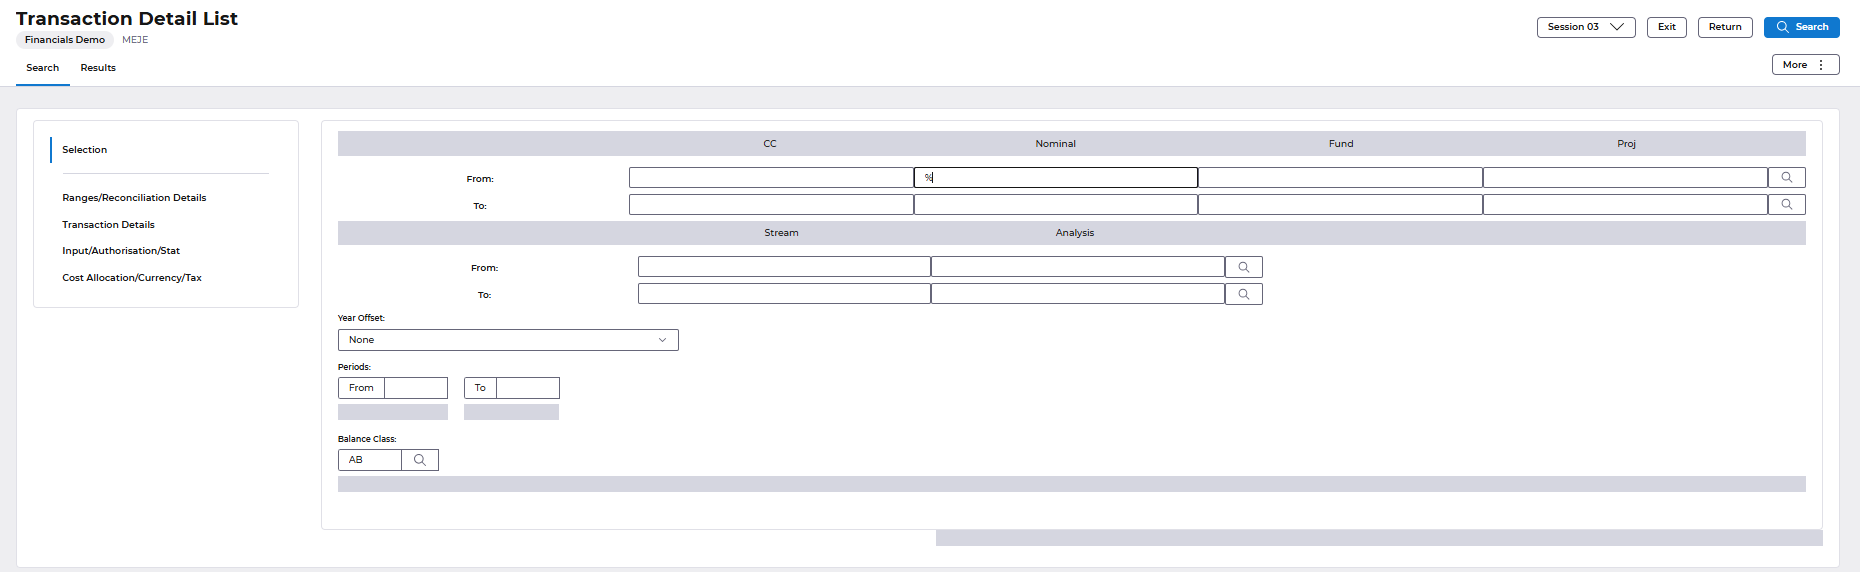Click the lookup icon on the CC/Nominal To row

pos(1786,205)
